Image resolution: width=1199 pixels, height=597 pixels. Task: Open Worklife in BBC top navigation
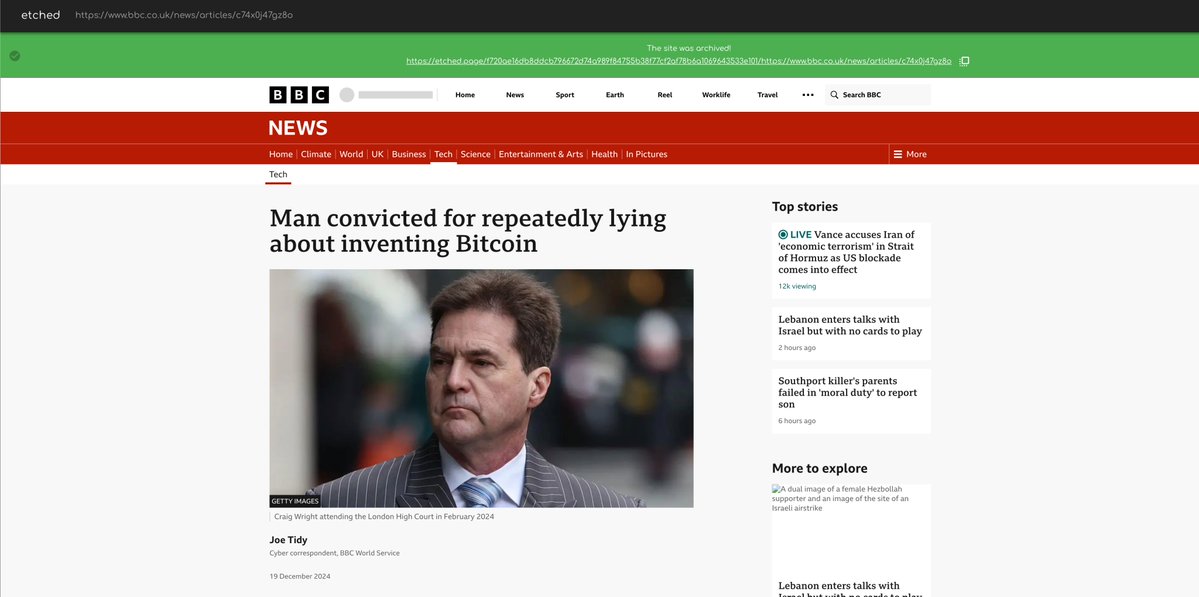tap(716, 95)
